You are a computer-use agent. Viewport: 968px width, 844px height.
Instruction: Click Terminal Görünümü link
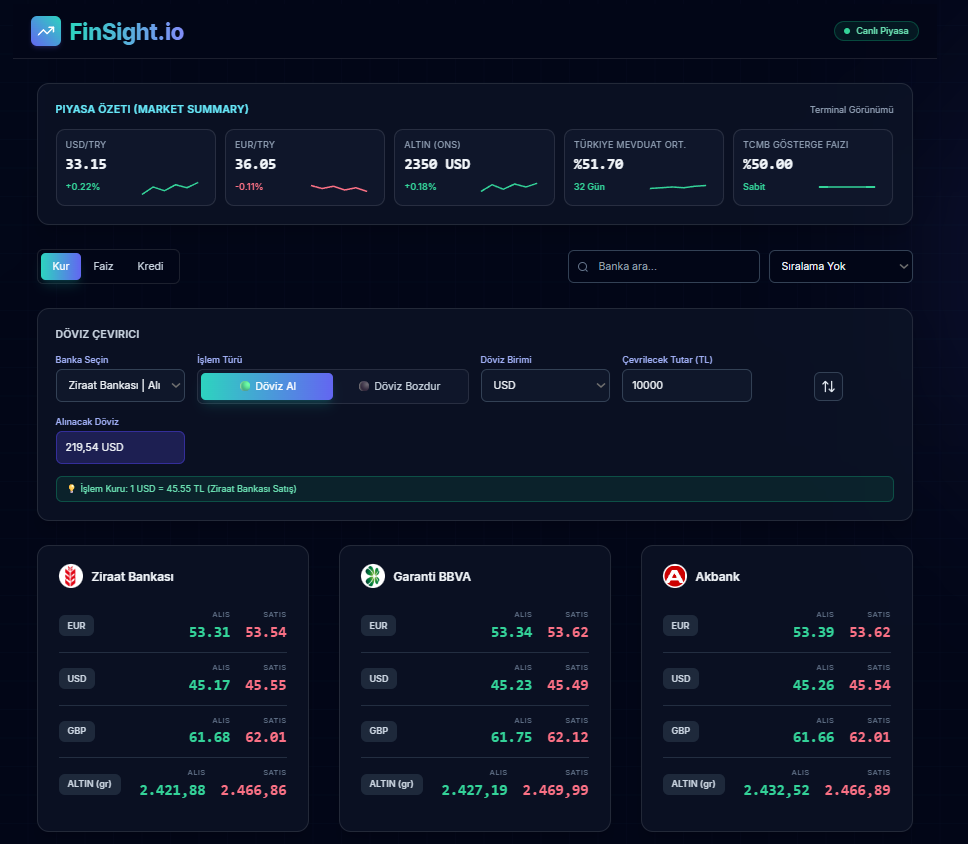point(851,109)
